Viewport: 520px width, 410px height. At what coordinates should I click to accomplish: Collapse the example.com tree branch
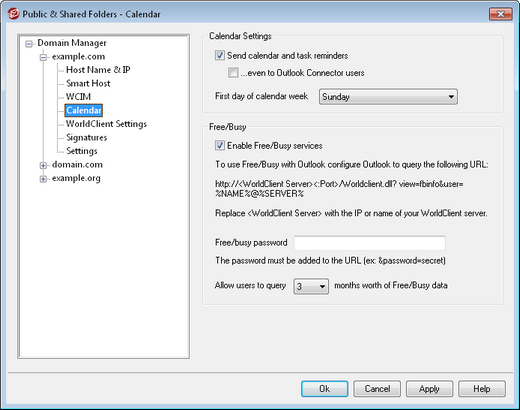pos(43,57)
